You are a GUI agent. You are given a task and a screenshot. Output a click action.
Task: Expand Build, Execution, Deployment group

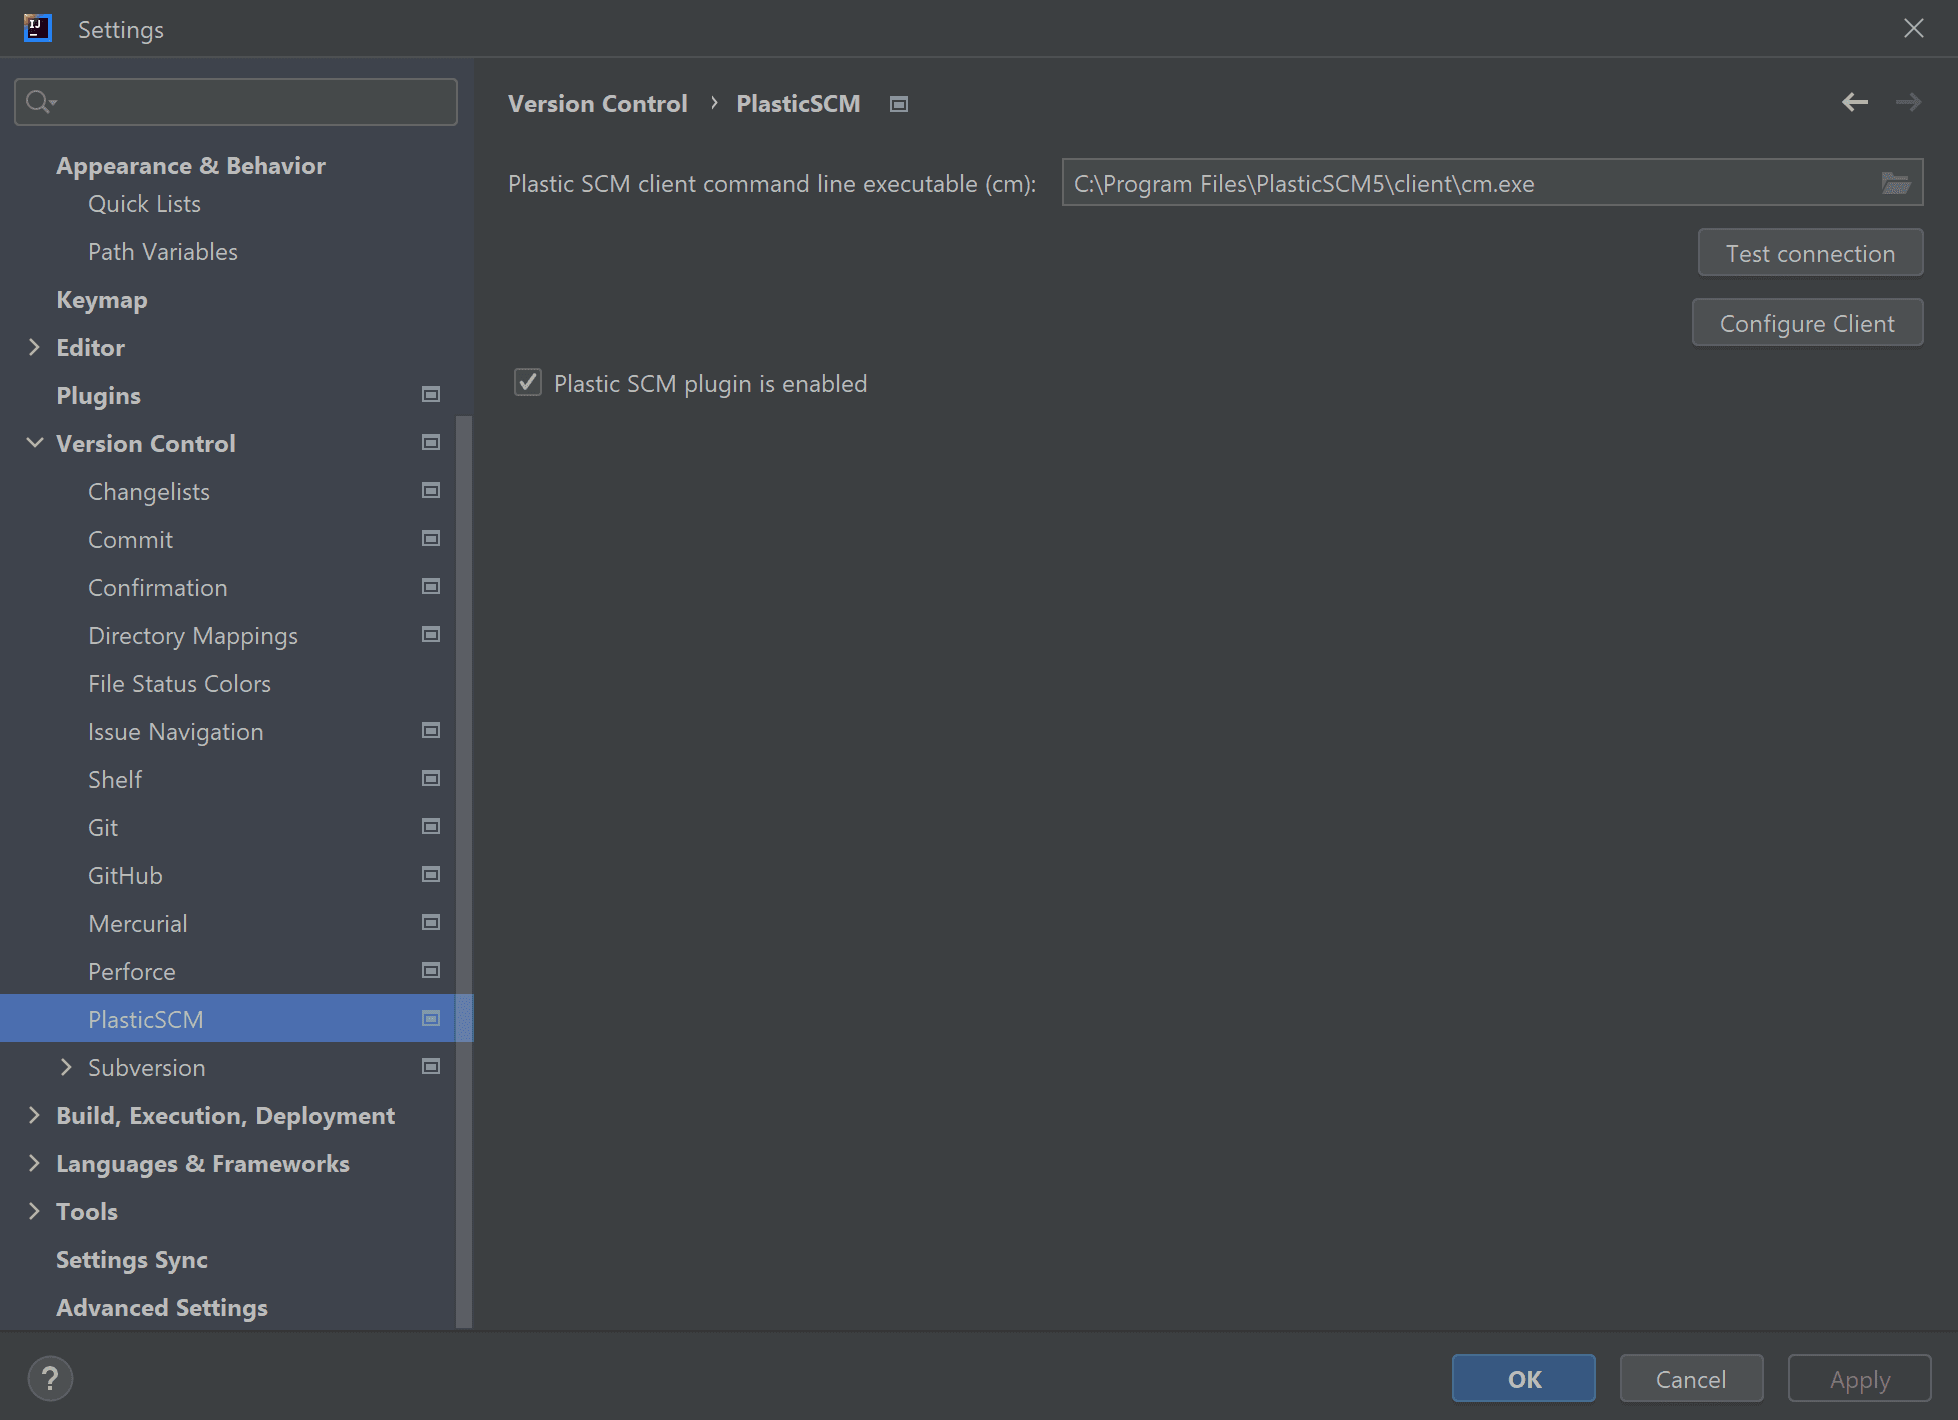coord(34,1115)
